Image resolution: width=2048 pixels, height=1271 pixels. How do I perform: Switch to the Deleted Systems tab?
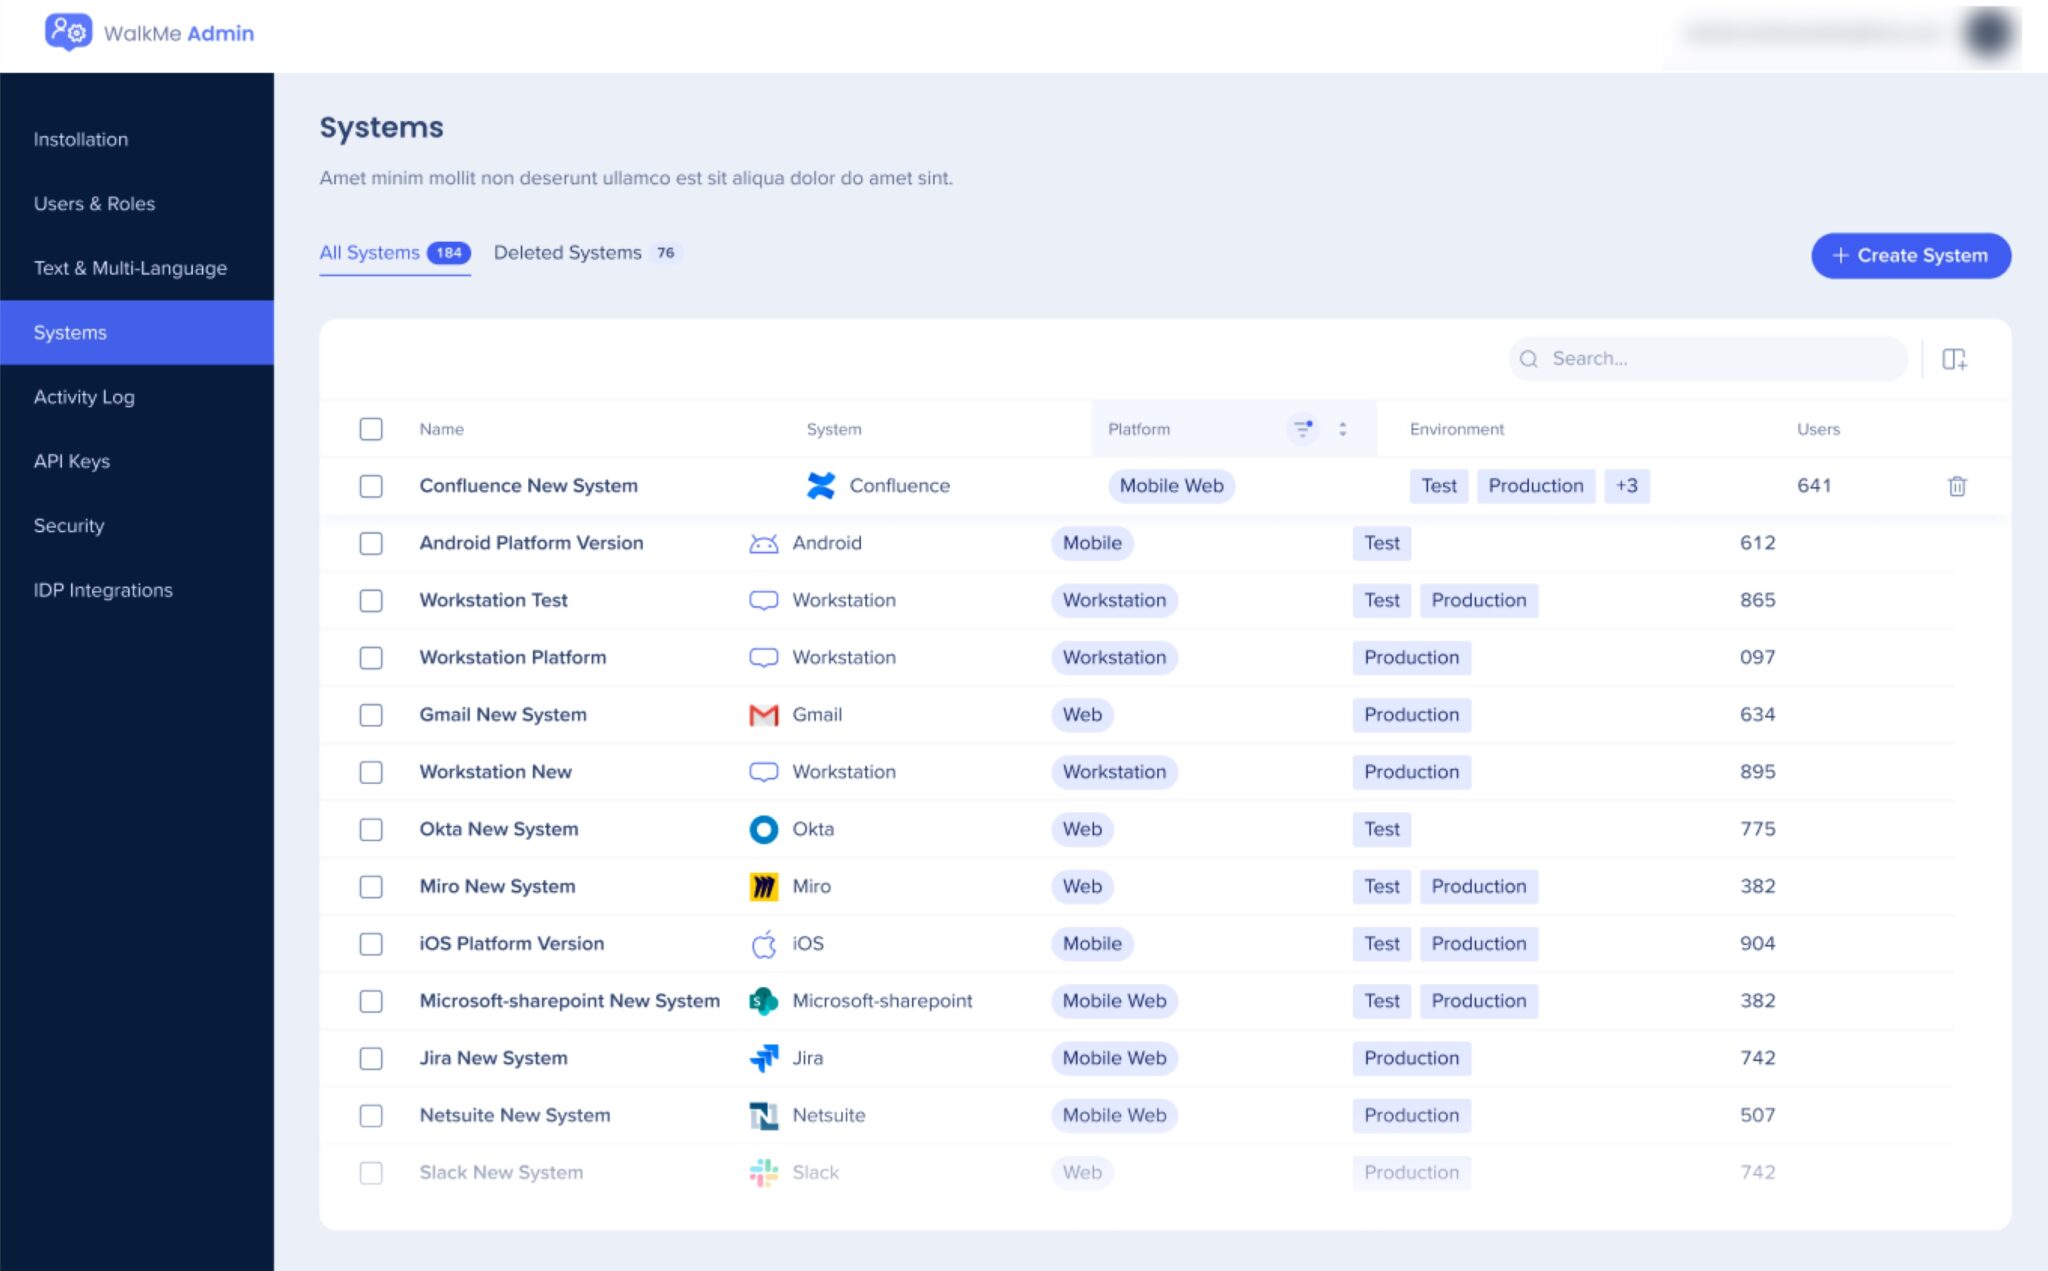click(567, 252)
